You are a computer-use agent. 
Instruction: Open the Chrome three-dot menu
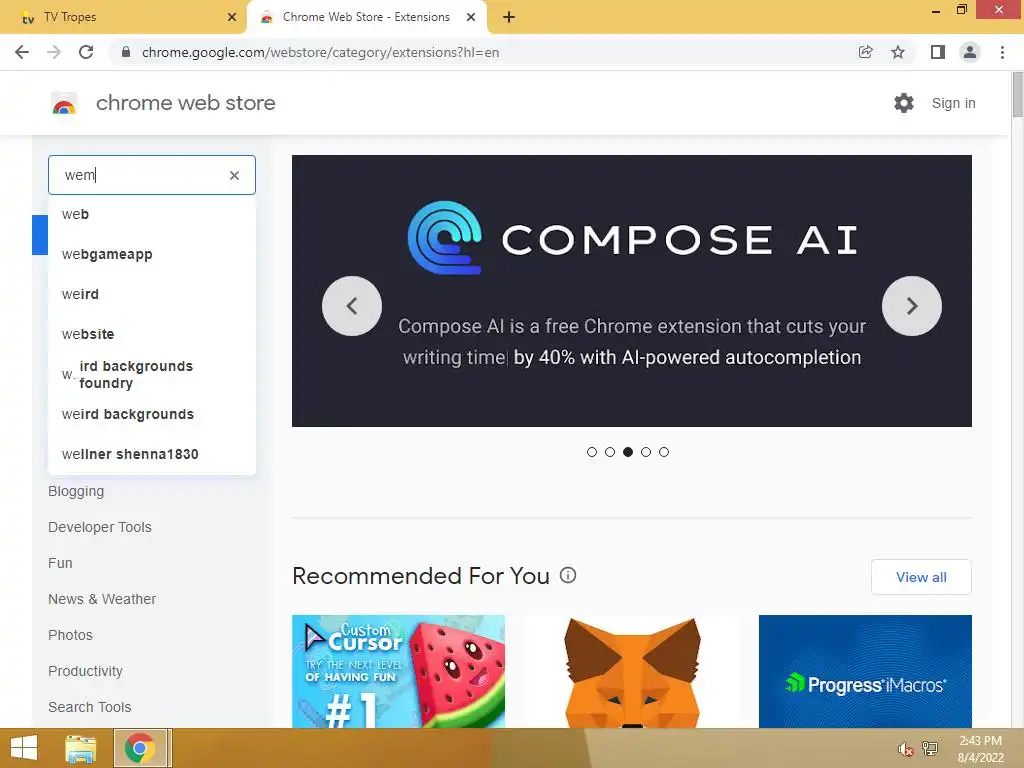[1002, 52]
